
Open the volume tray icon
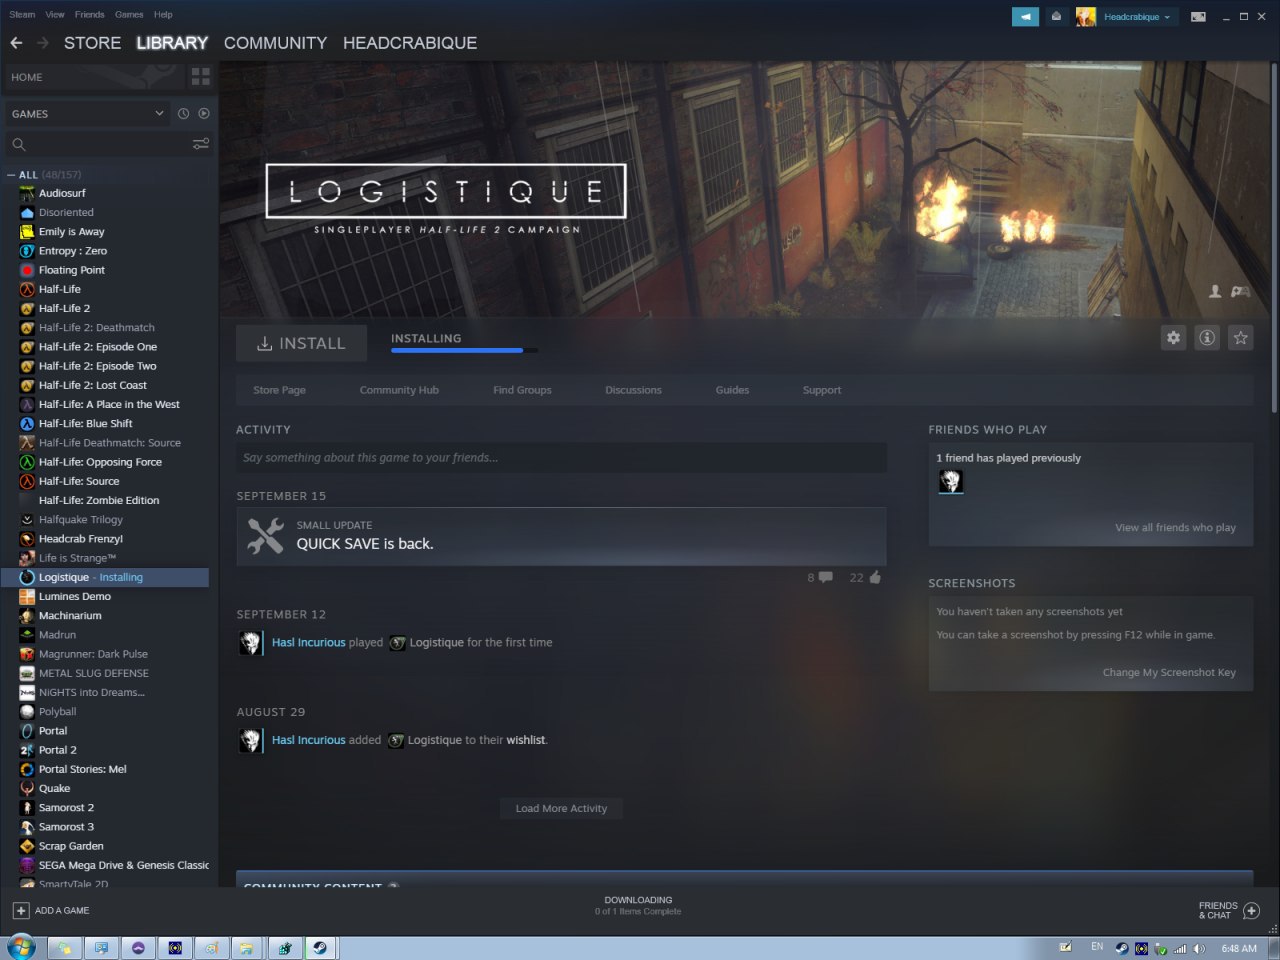click(1199, 948)
